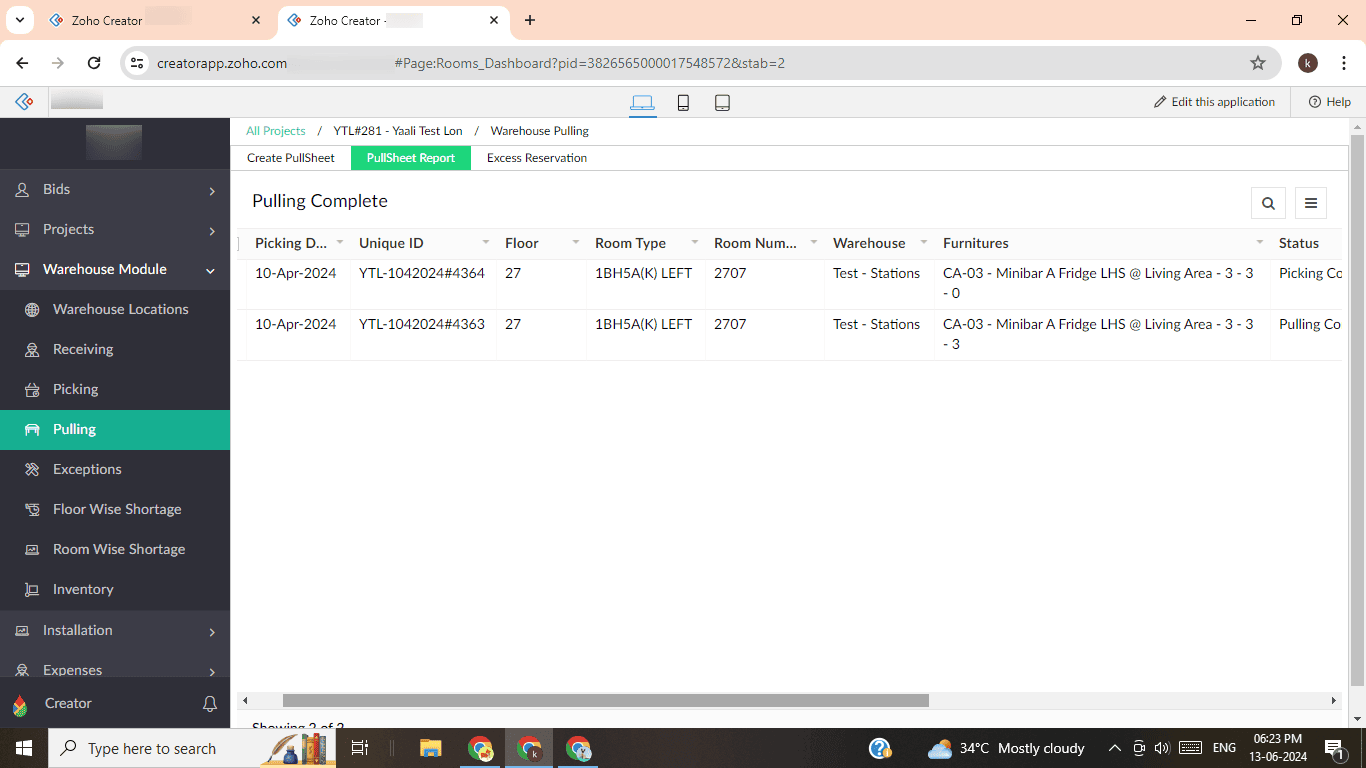
Task: Switch to the Excess Reservation tab
Action: [x=536, y=158]
